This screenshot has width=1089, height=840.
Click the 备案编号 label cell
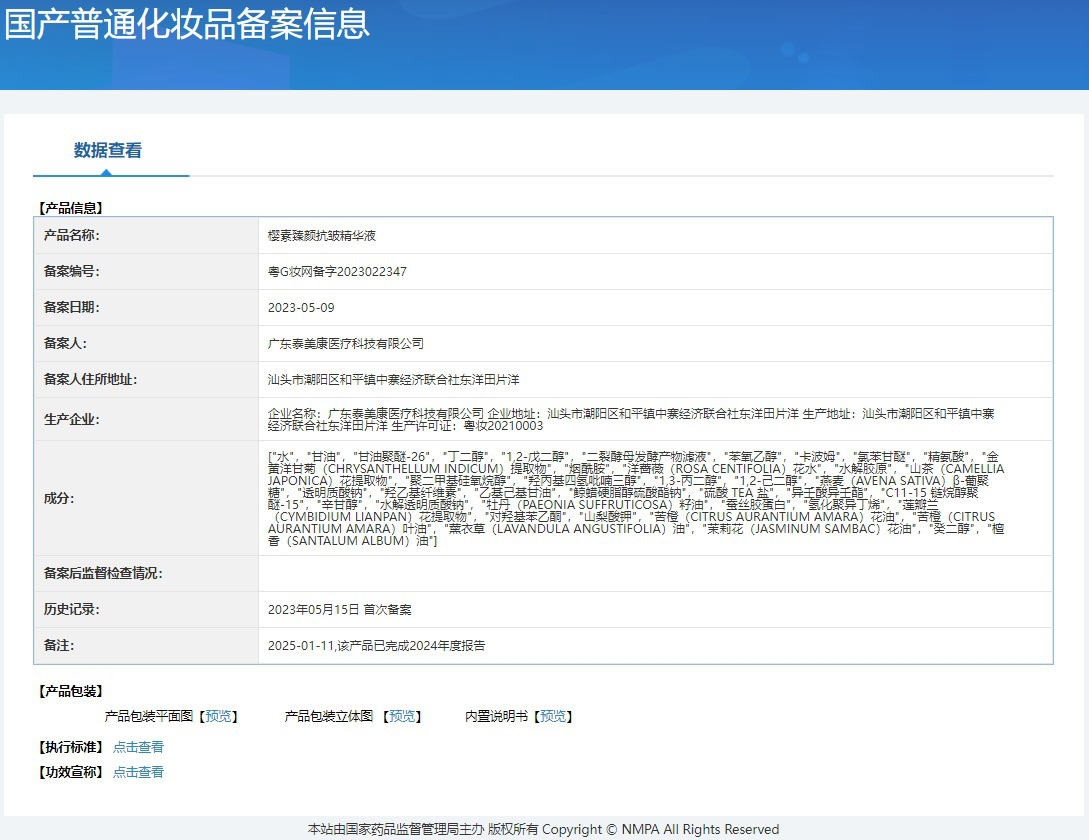click(147, 272)
